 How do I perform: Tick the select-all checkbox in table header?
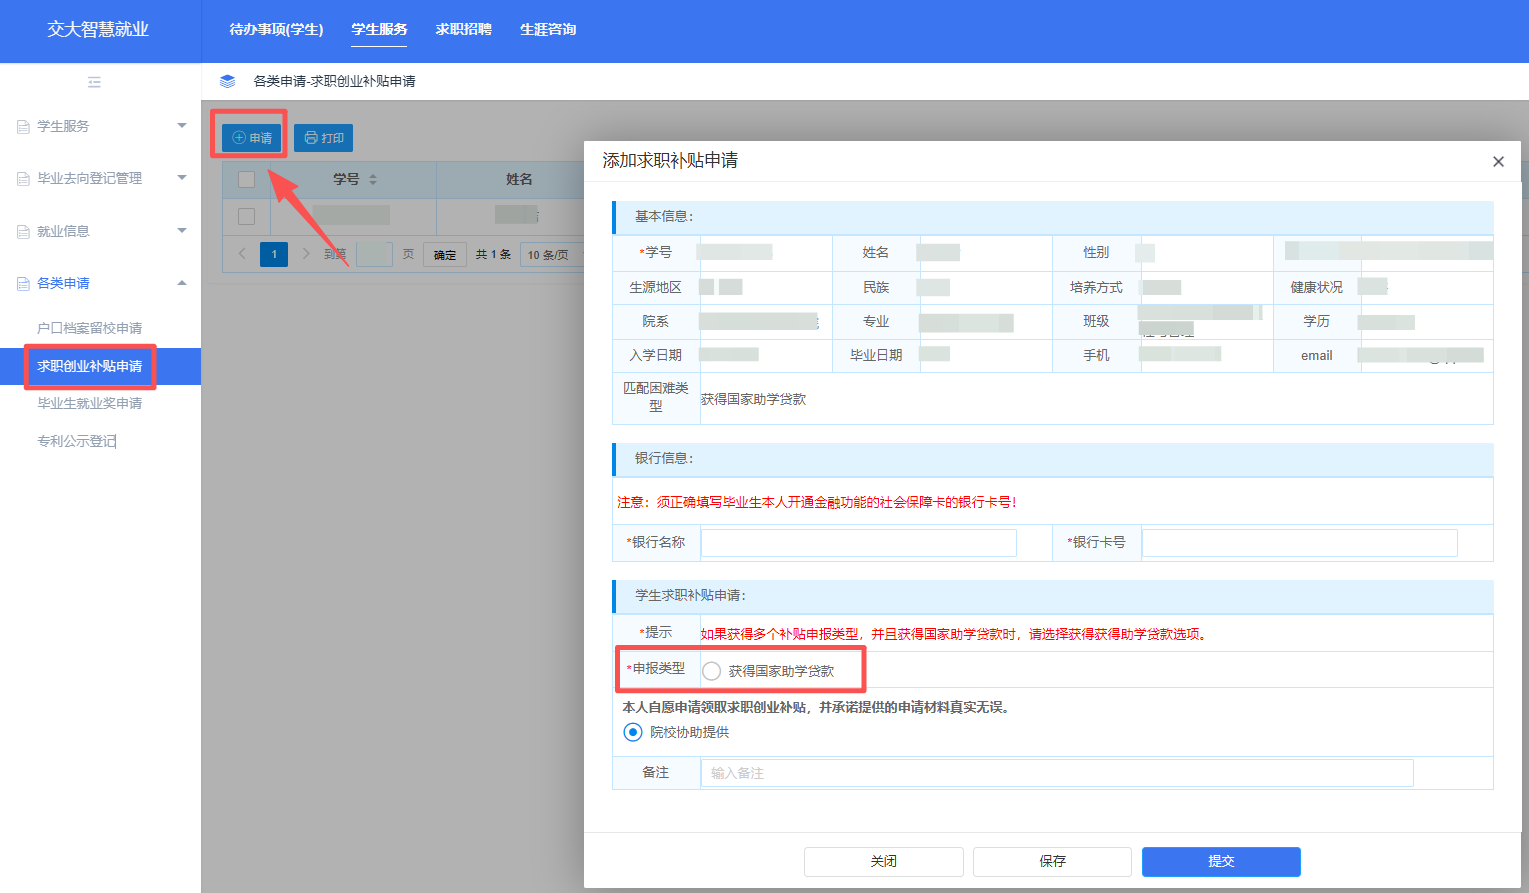point(247,180)
